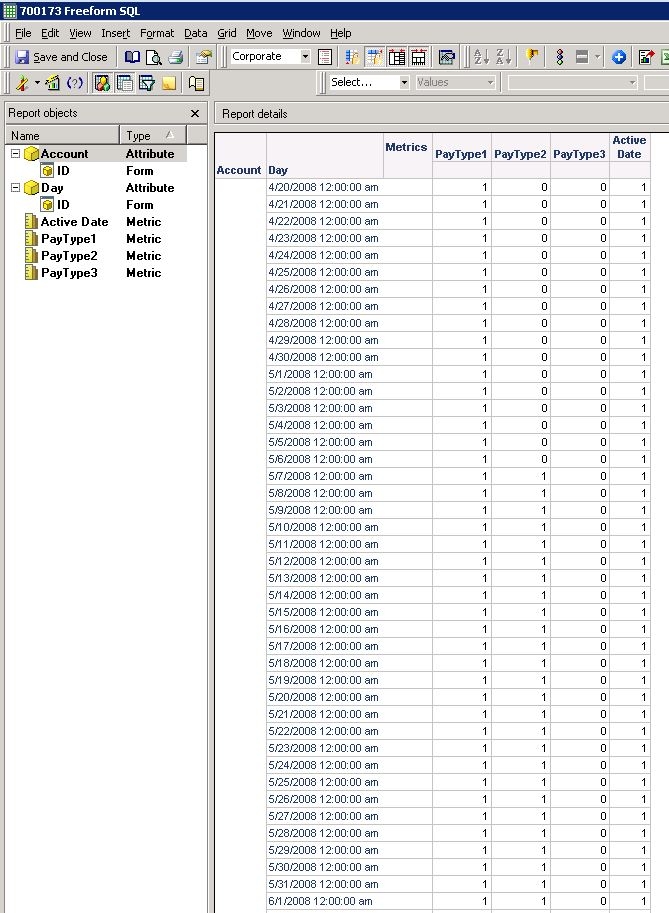Click the icon left of Corporate dropdown

(204, 57)
